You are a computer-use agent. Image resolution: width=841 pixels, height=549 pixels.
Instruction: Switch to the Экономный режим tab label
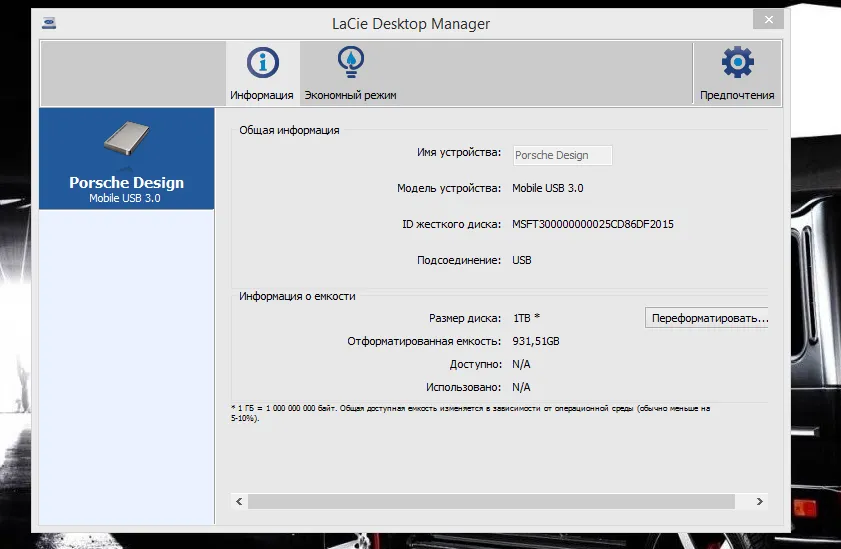coord(350,95)
